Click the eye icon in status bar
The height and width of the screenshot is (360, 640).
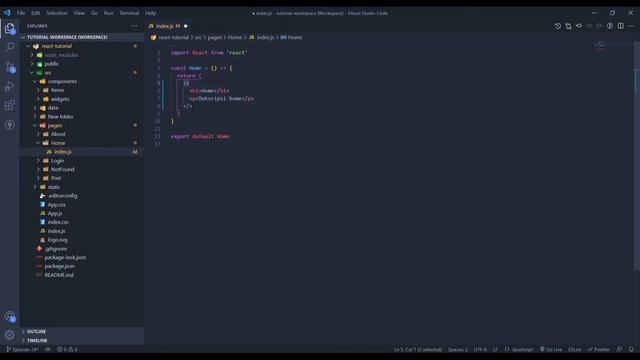[x=48, y=349]
